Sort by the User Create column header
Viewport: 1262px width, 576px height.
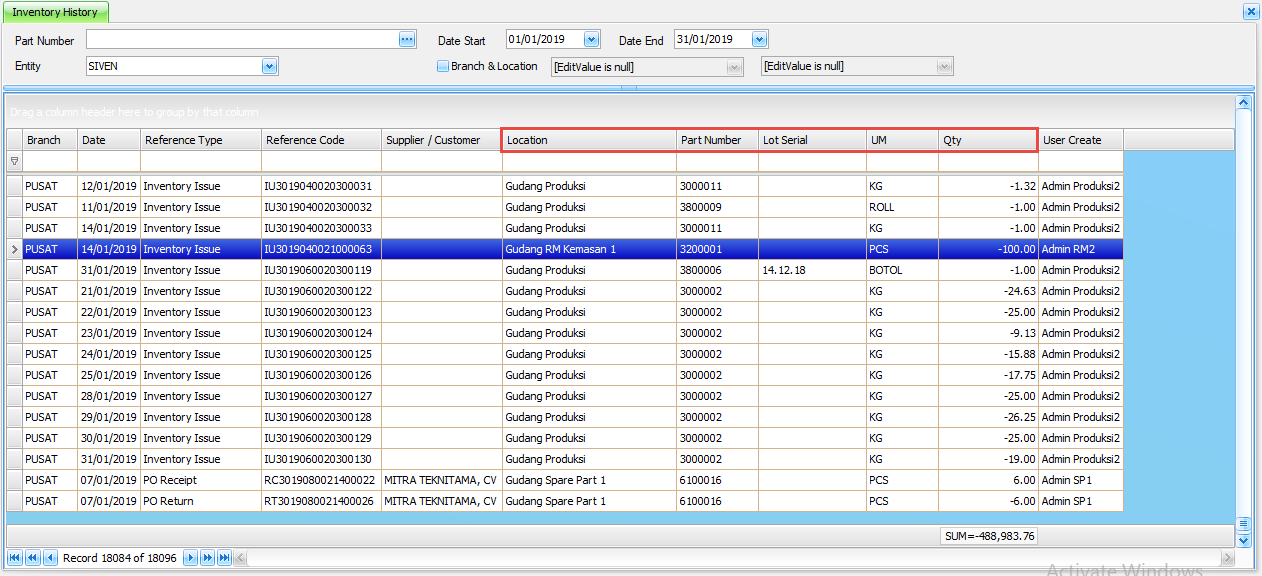click(1081, 140)
